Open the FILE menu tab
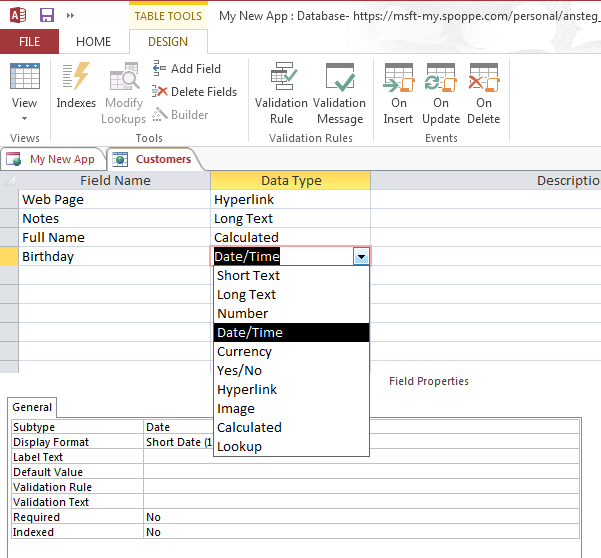The image size is (601, 558). point(29,42)
